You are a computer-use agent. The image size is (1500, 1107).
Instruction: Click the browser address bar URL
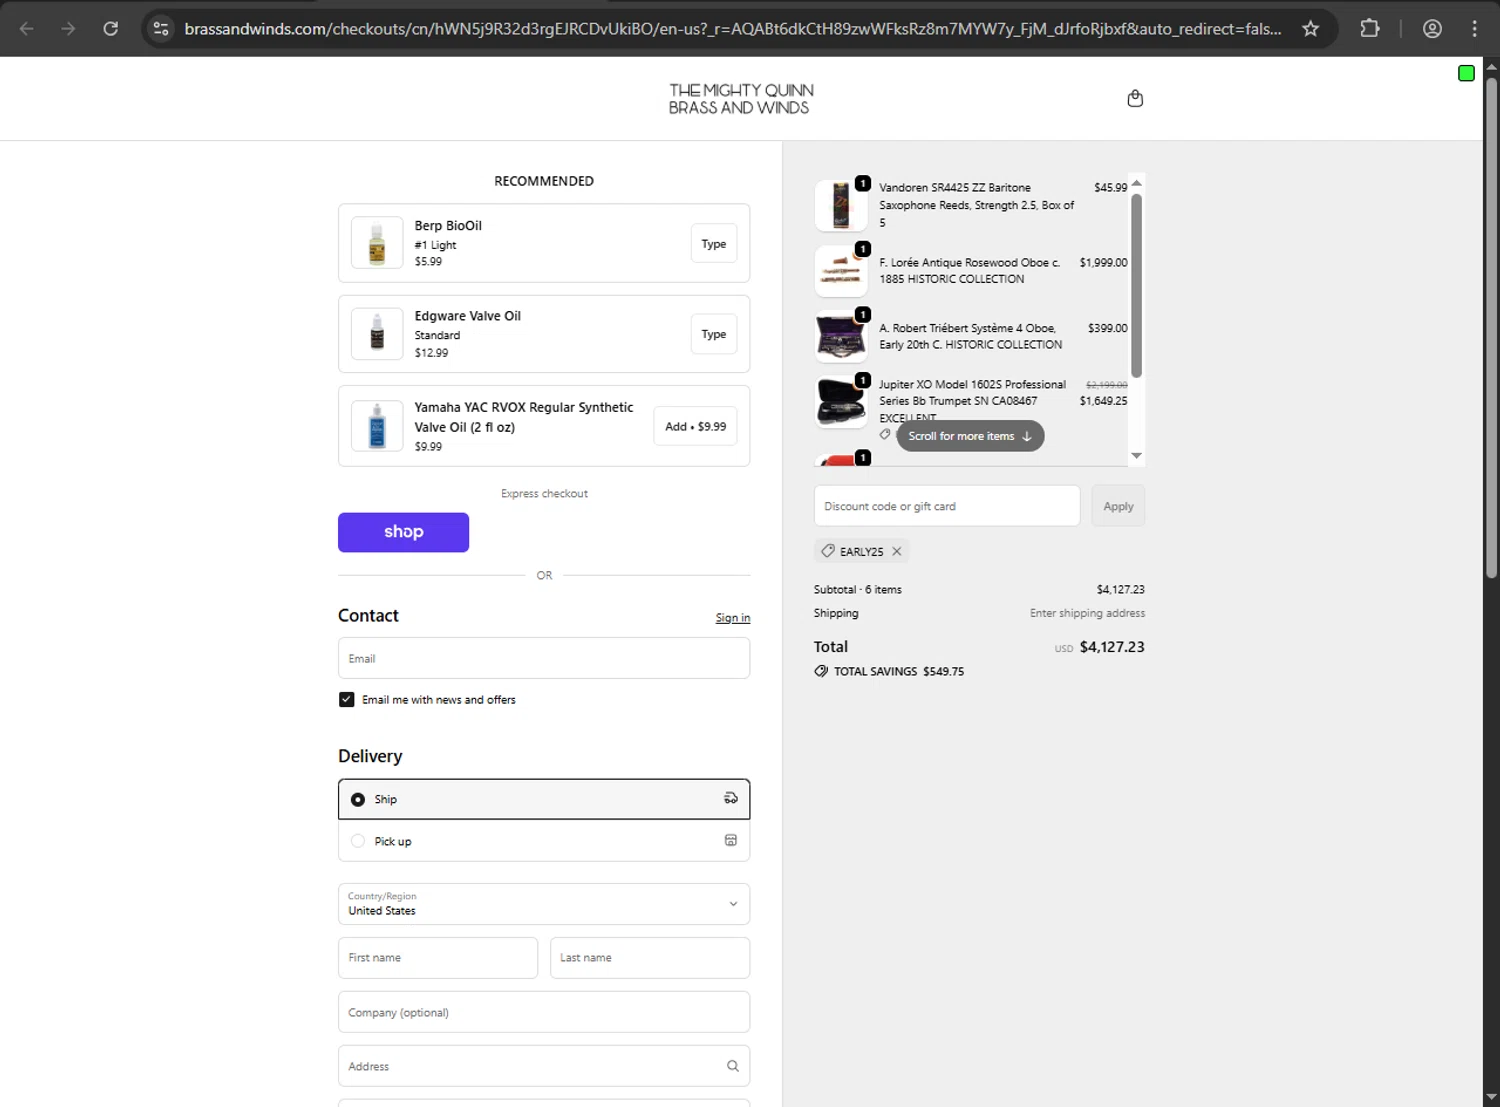[x=732, y=28]
